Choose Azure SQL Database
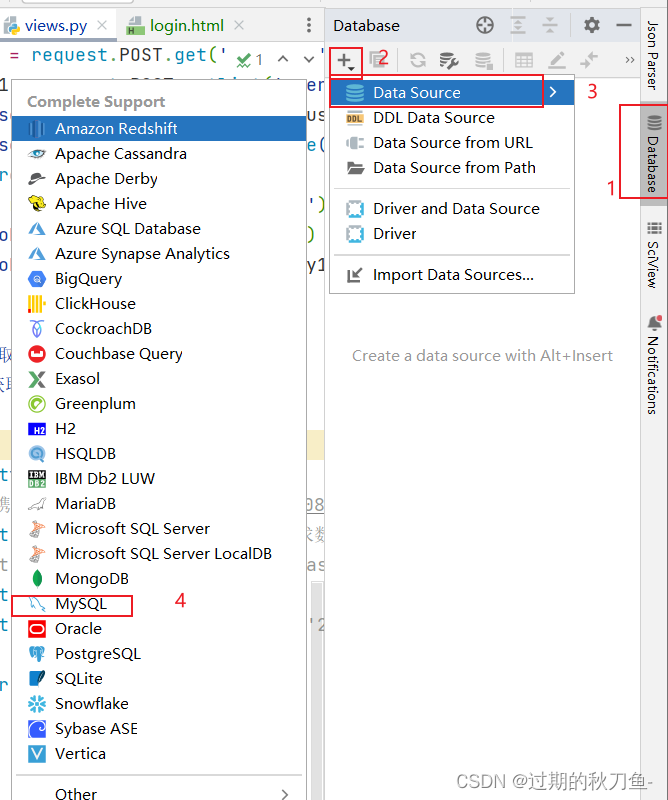The image size is (668, 800). (159, 229)
